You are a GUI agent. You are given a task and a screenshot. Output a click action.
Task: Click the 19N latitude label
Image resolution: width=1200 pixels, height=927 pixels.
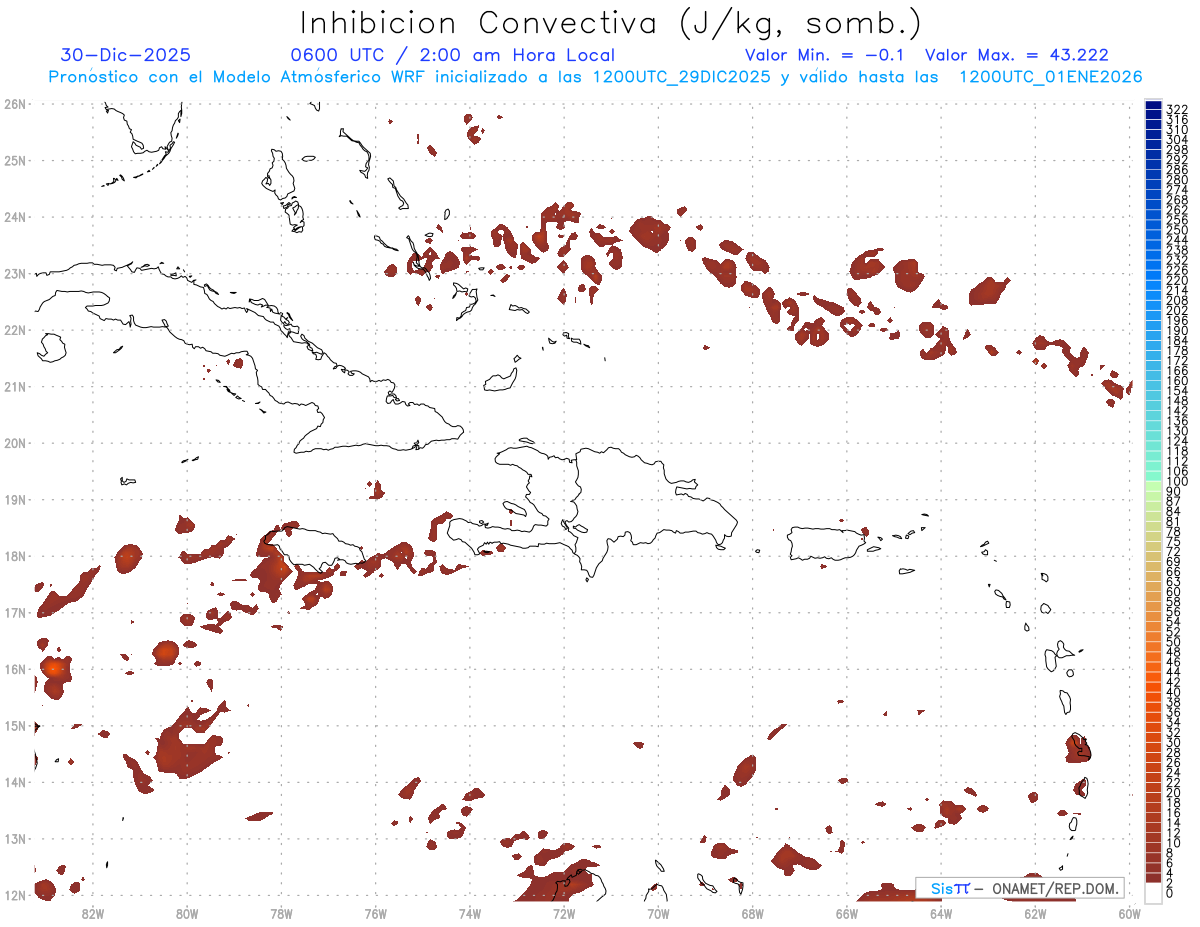click(15, 499)
